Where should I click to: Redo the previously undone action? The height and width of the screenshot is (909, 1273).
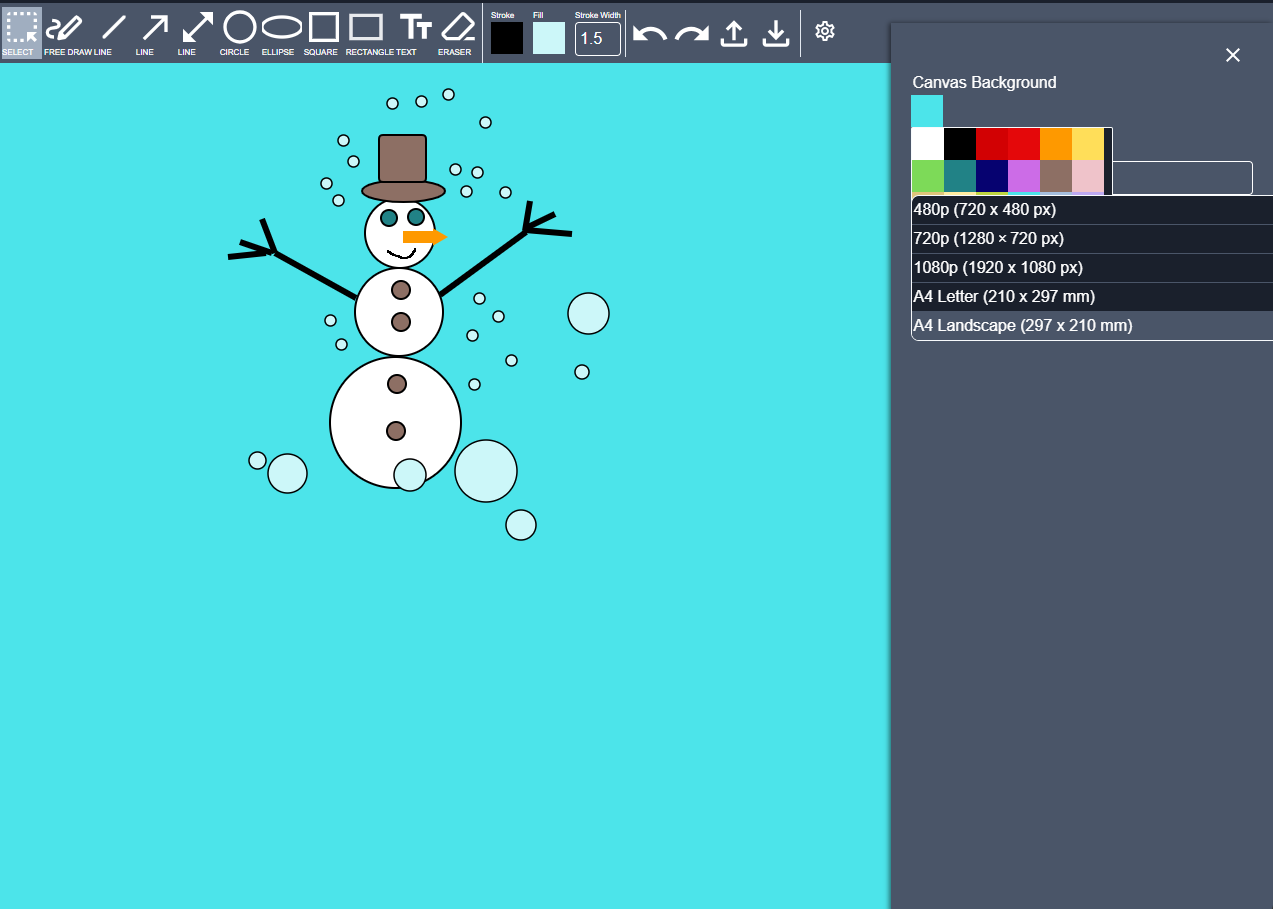click(x=692, y=33)
